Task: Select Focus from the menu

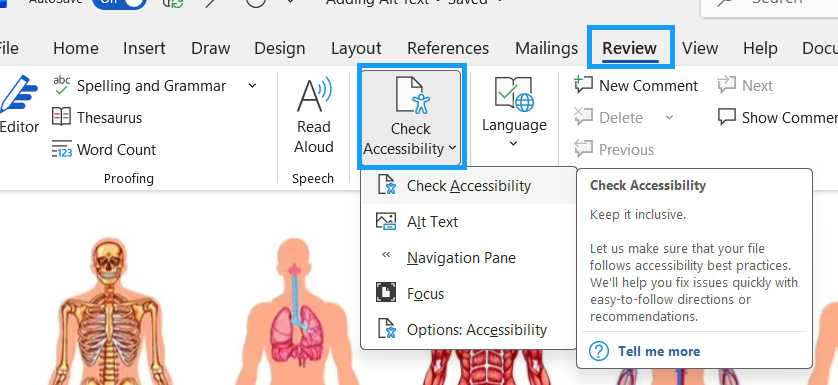Action: coord(469,294)
